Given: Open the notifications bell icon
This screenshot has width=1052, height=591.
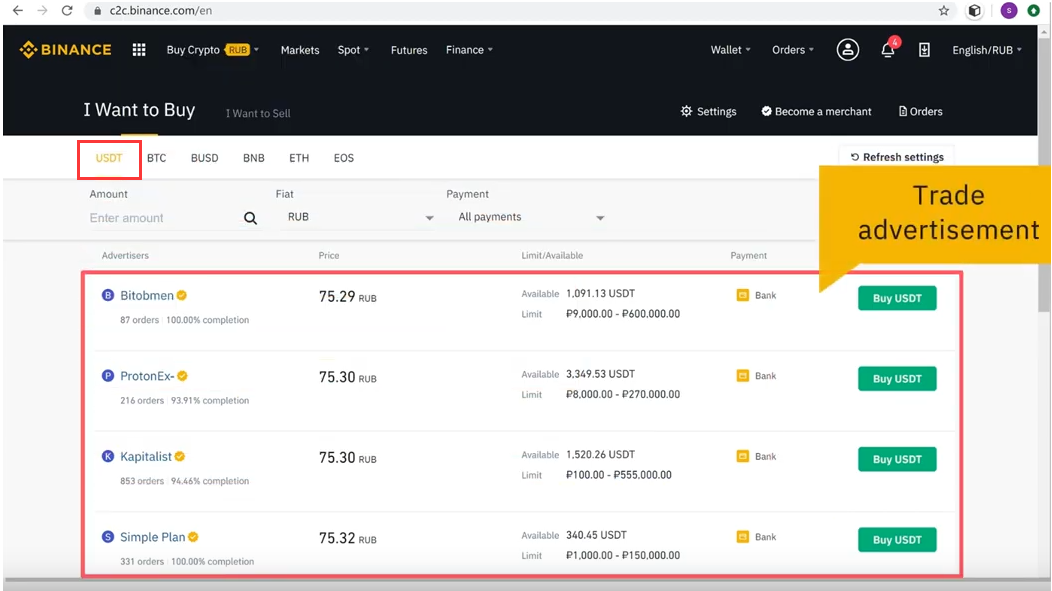Looking at the screenshot, I should point(888,50).
